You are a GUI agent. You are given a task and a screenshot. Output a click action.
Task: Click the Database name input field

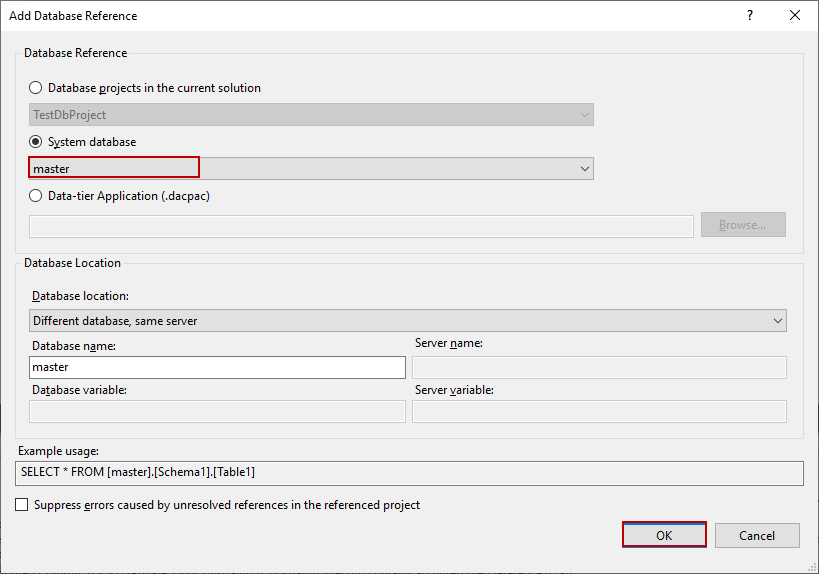[x=217, y=367]
